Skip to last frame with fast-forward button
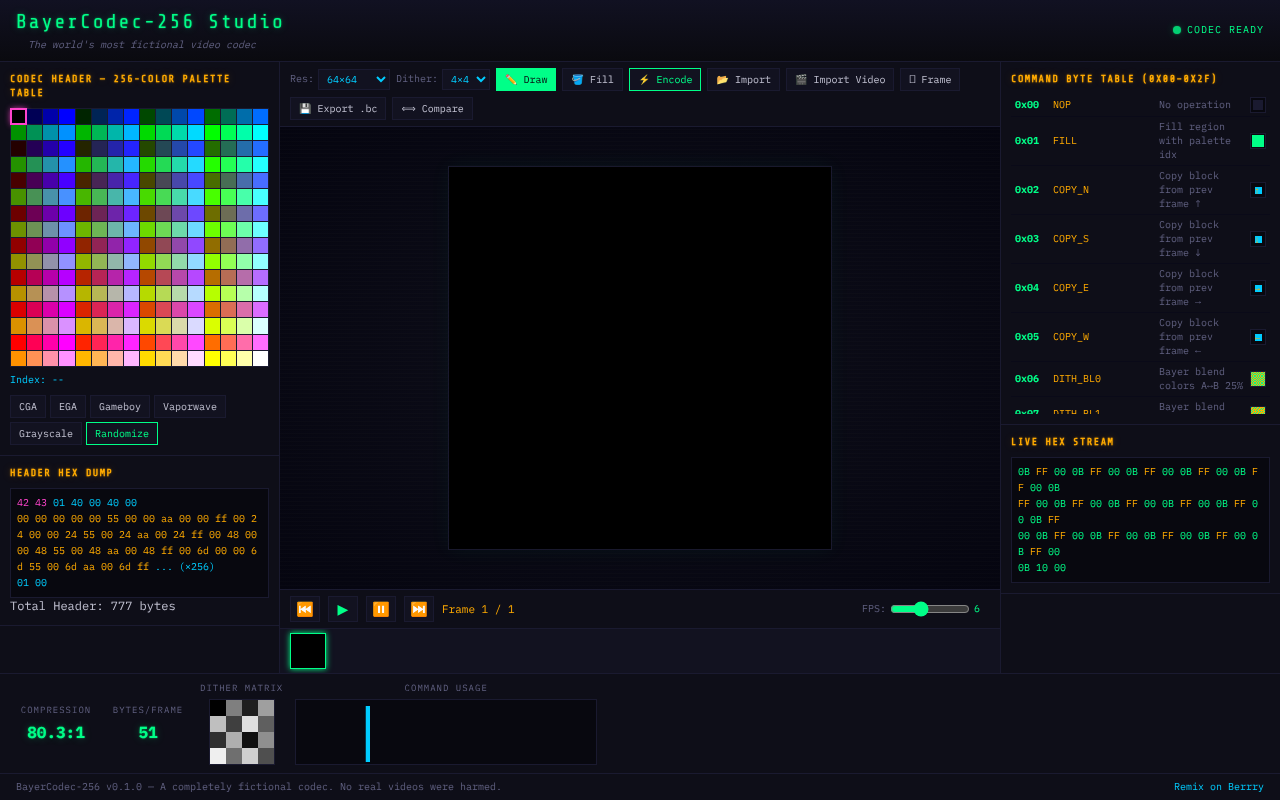1280x800 pixels. pos(419,609)
